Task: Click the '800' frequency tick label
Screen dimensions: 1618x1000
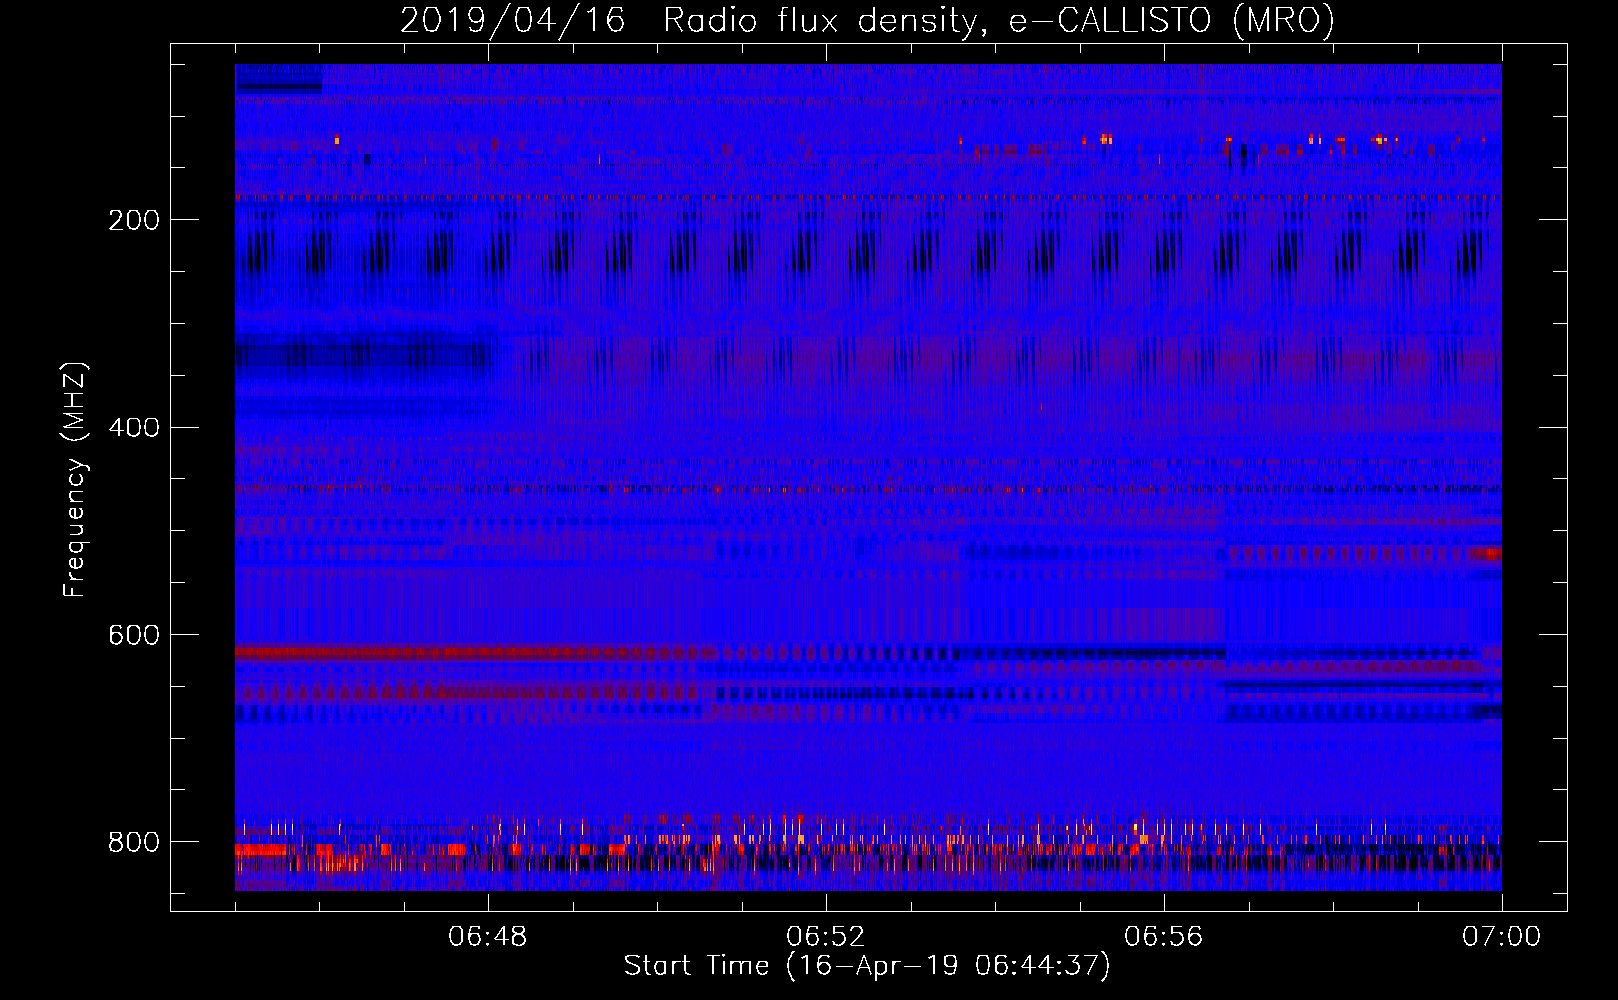Action: [134, 842]
